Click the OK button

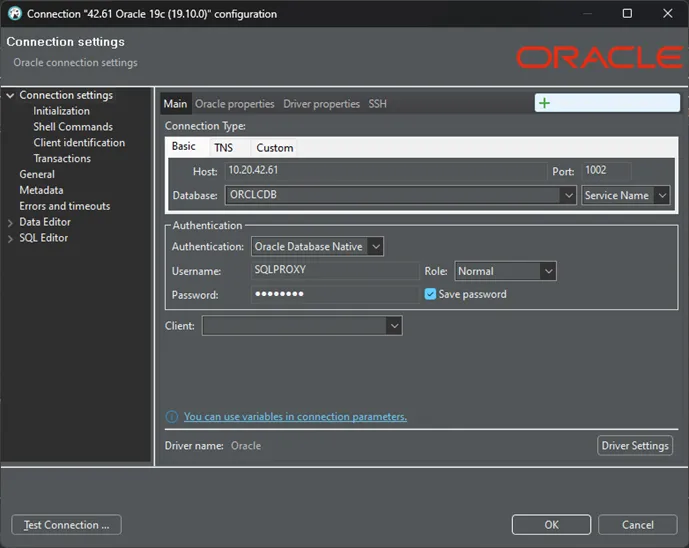[x=551, y=525]
